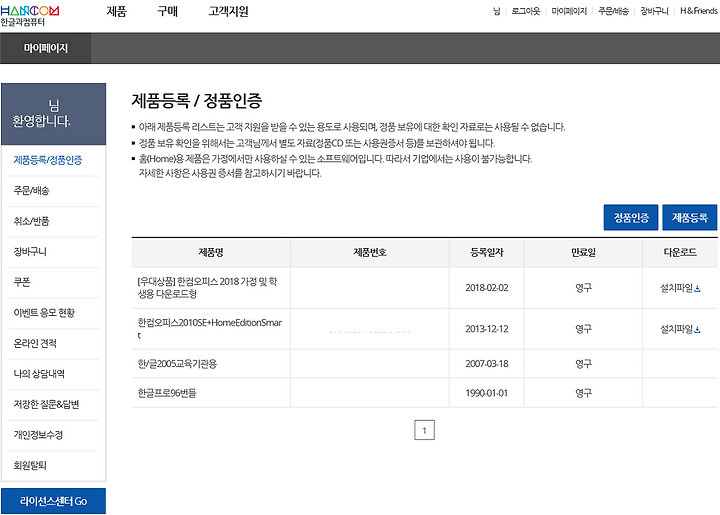This screenshot has width=720, height=515.
Task: Go to 마이페이지 in top utility links
Action: coord(569,11)
